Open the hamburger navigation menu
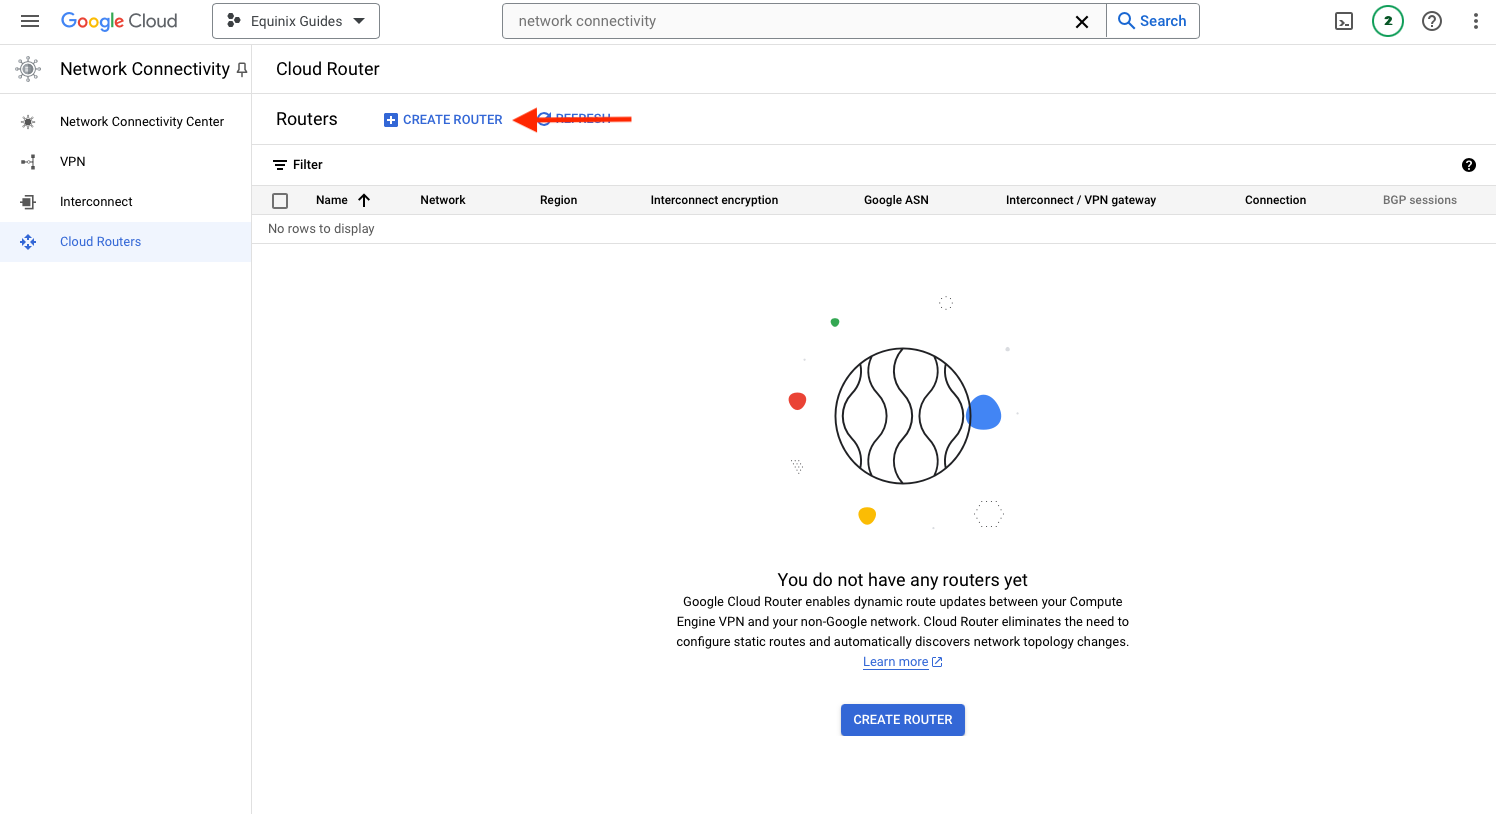Viewport: 1496px width, 814px height. pyautogui.click(x=30, y=21)
